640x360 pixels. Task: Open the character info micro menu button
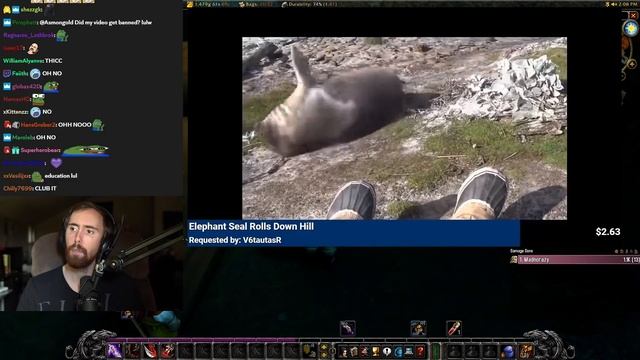[x=343, y=351]
